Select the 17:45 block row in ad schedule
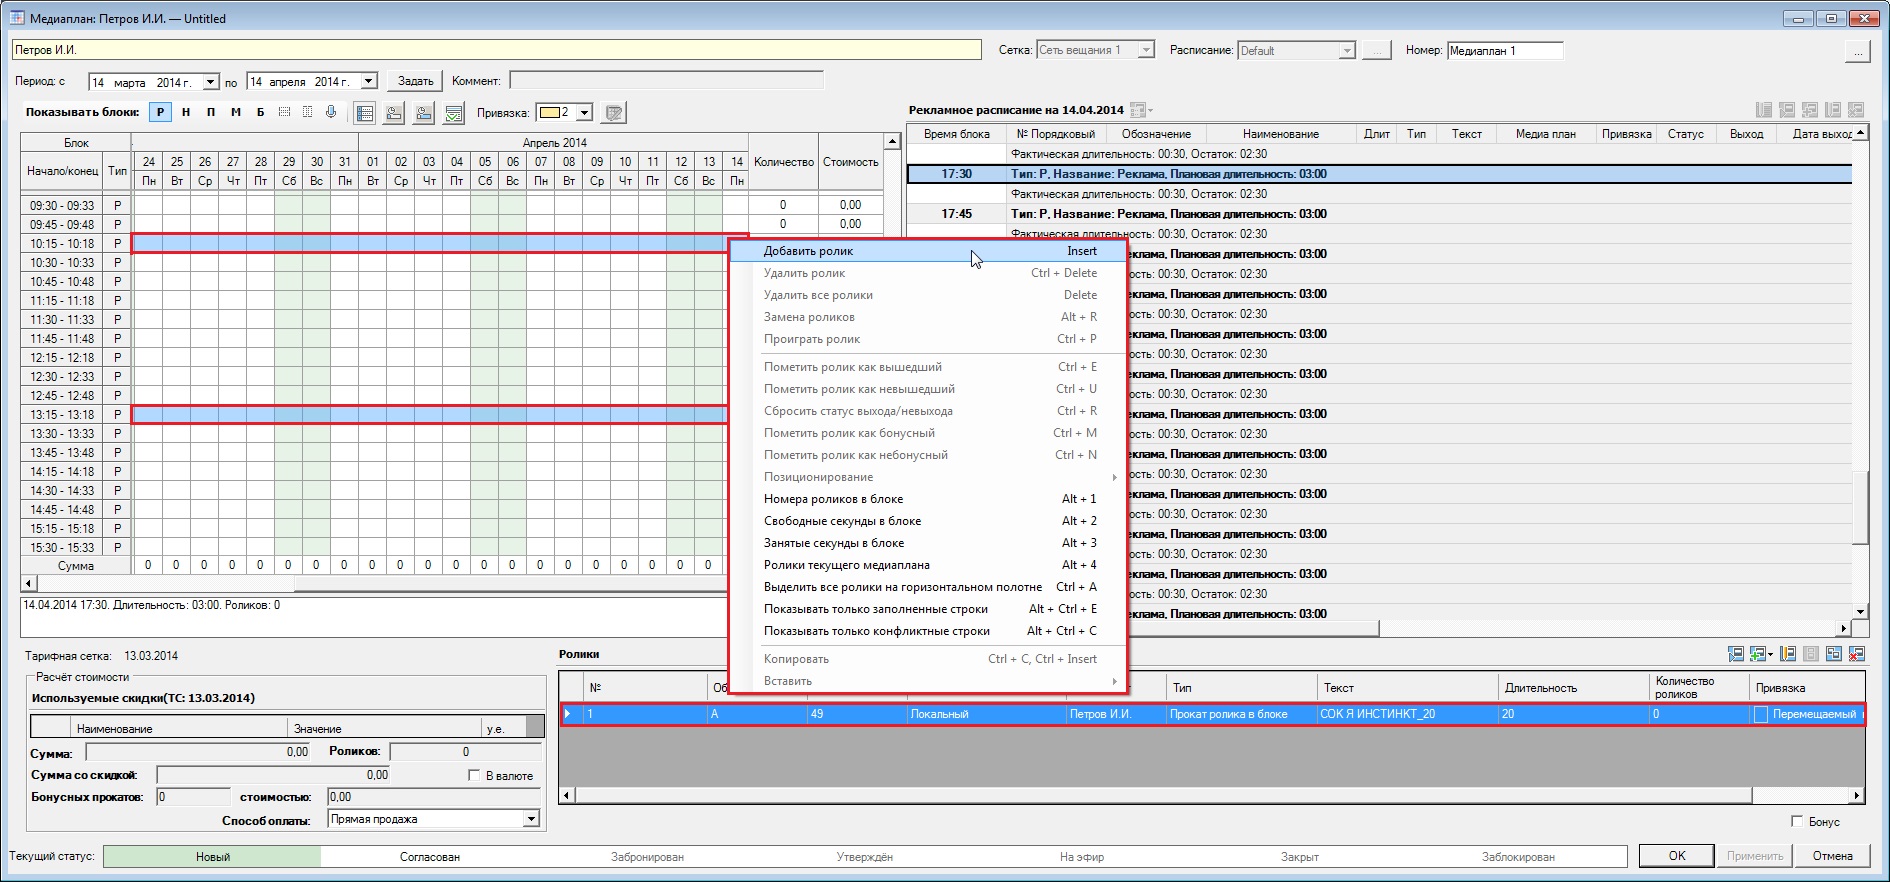 pyautogui.click(x=1380, y=214)
